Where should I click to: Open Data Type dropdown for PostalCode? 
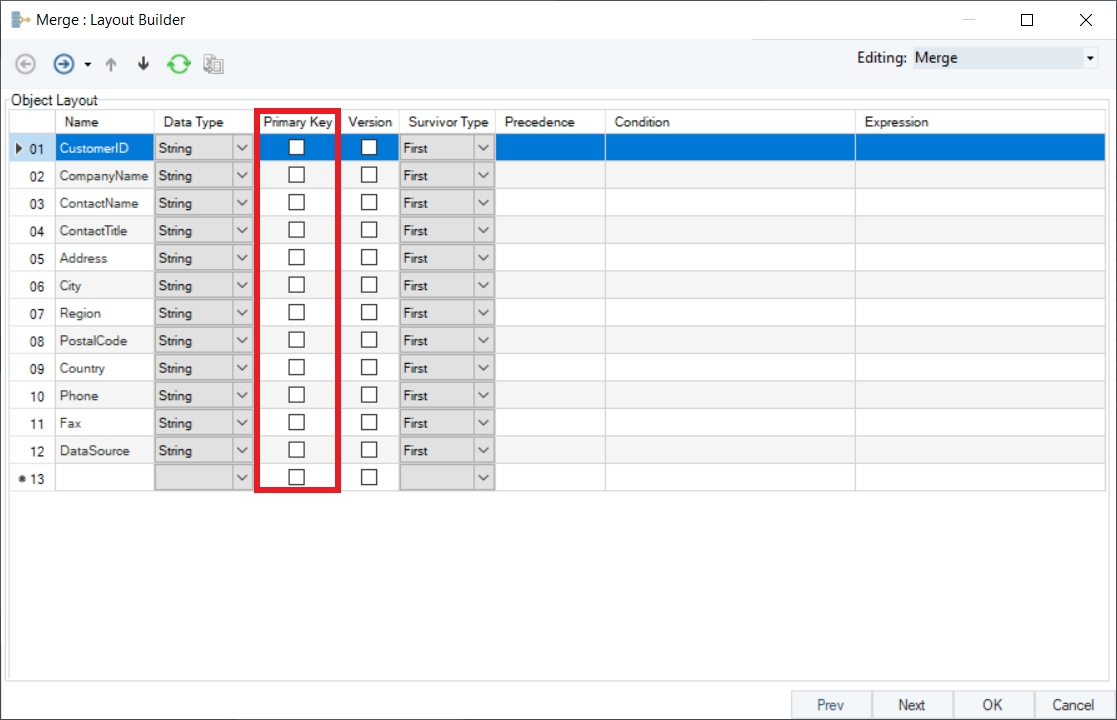click(x=242, y=340)
